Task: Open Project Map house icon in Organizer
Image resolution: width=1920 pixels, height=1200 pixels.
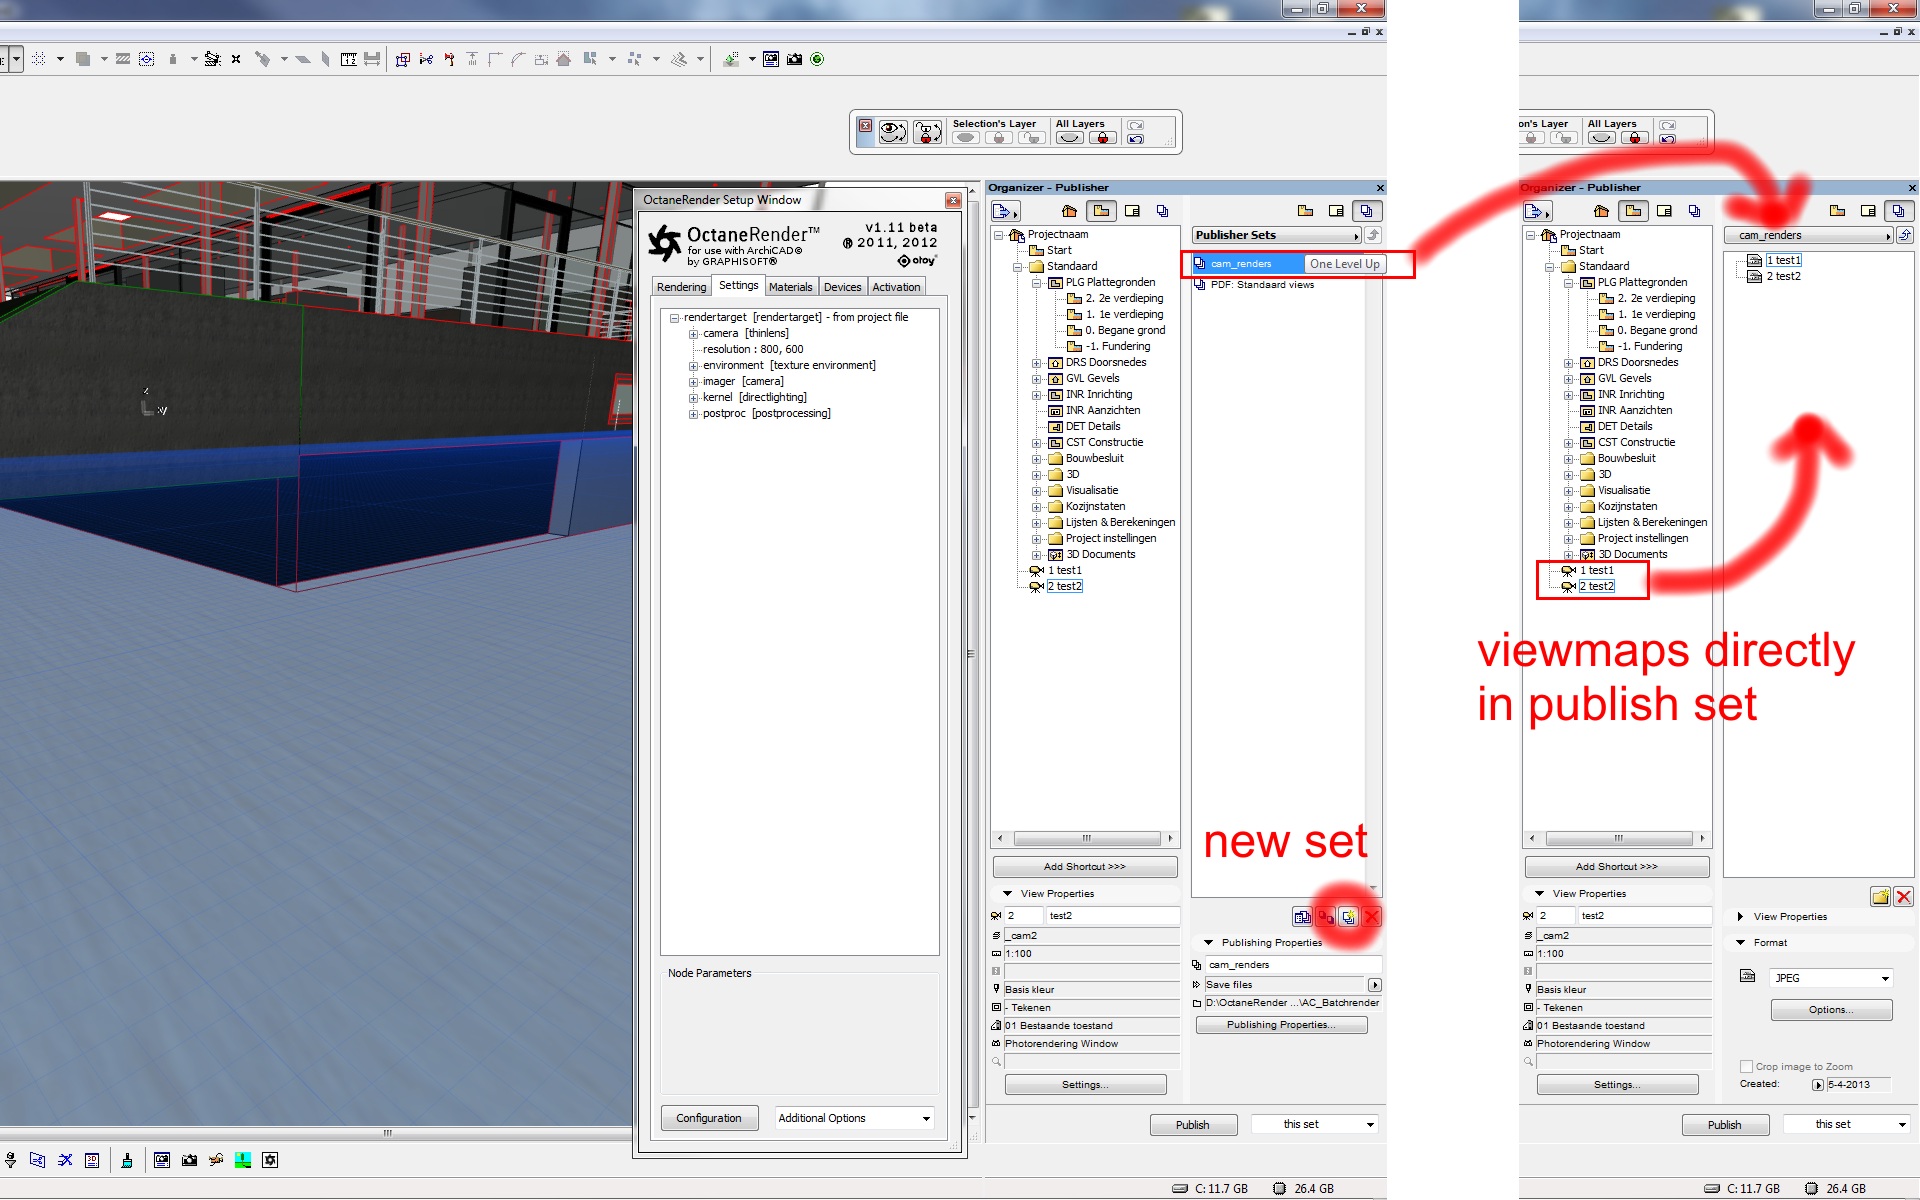Action: (x=1069, y=211)
